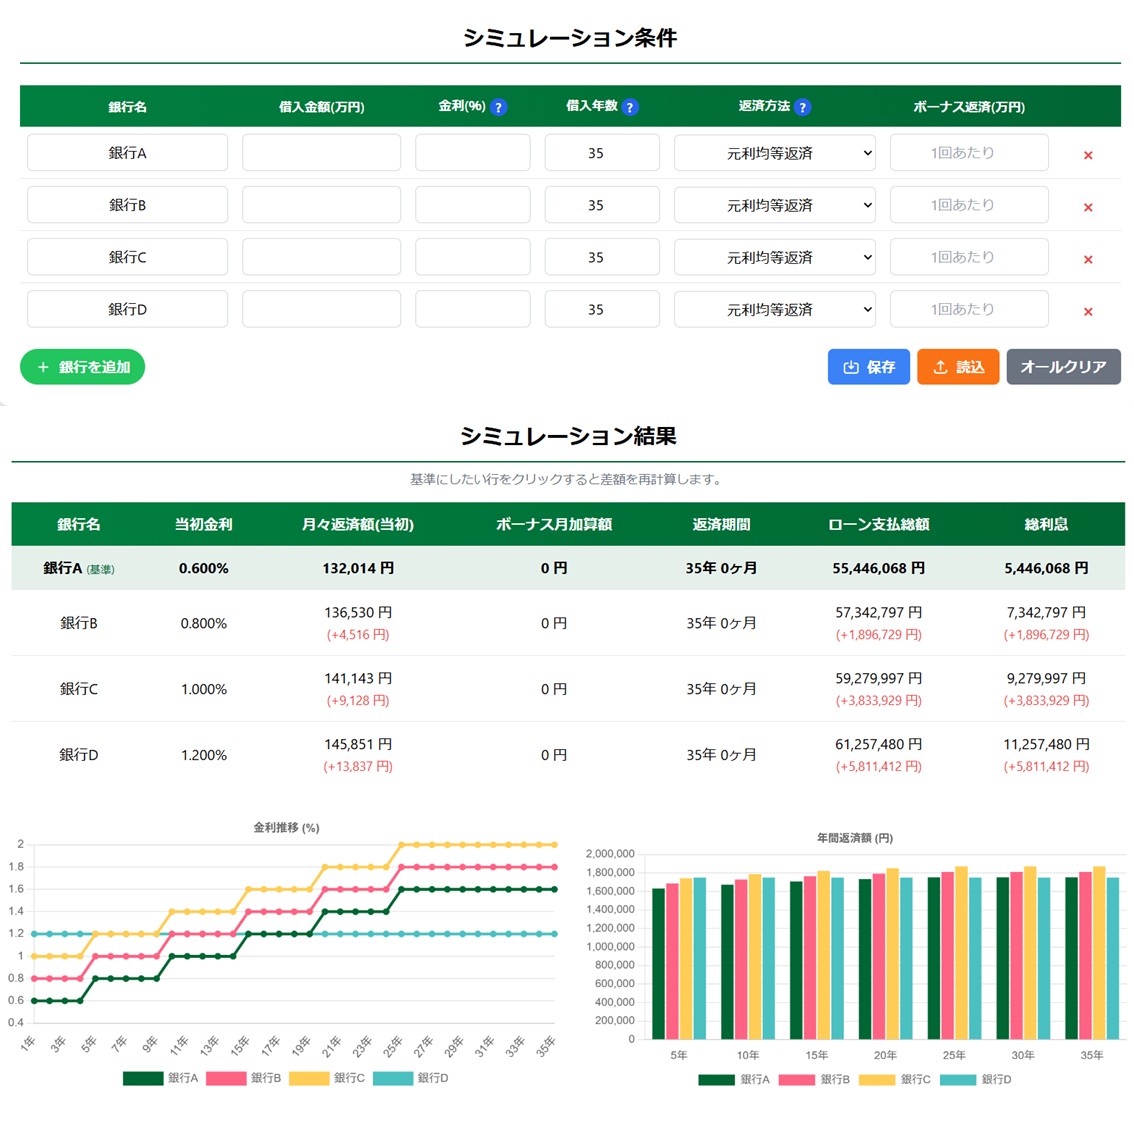The image size is (1134, 1134).
Task: Click the 借入金額 input field for 銀行A
Action: click(321, 153)
